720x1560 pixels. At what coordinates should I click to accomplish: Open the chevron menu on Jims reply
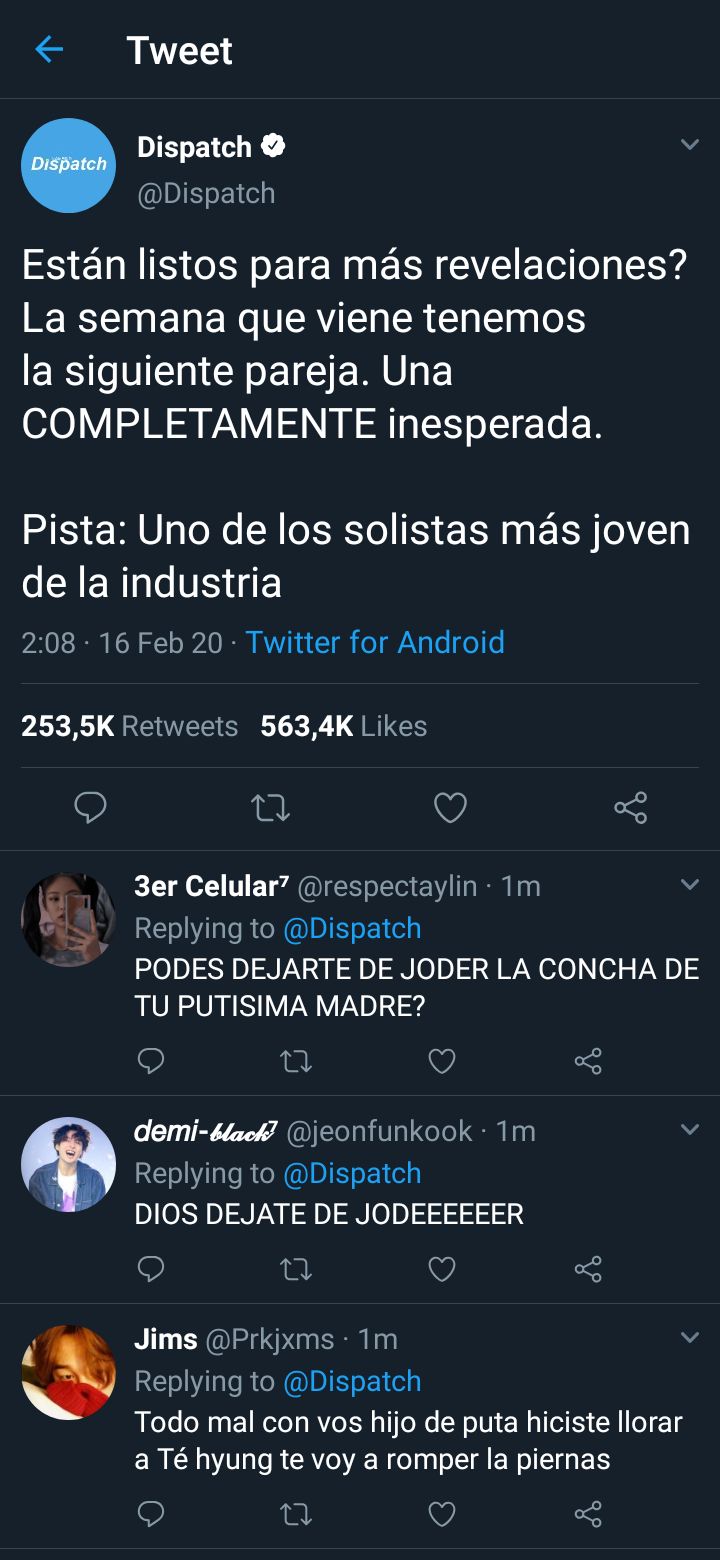pos(689,1338)
